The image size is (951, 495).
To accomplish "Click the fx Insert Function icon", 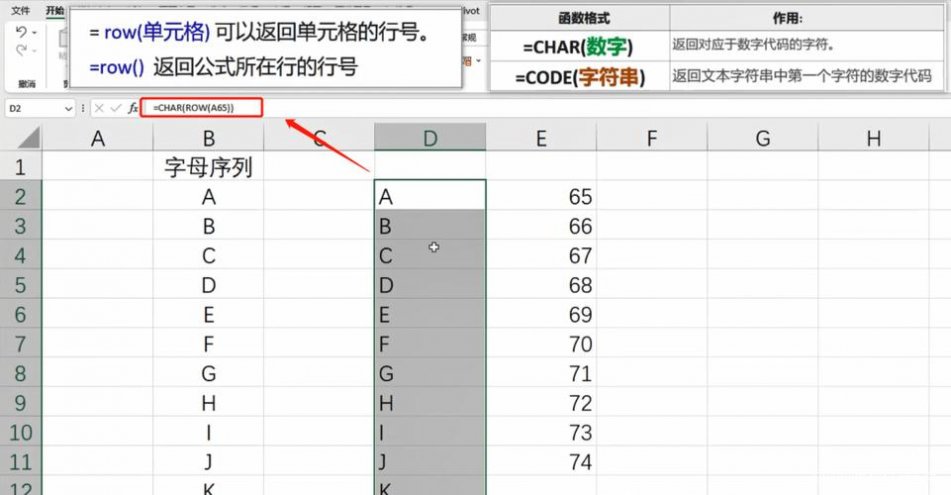I will point(133,108).
